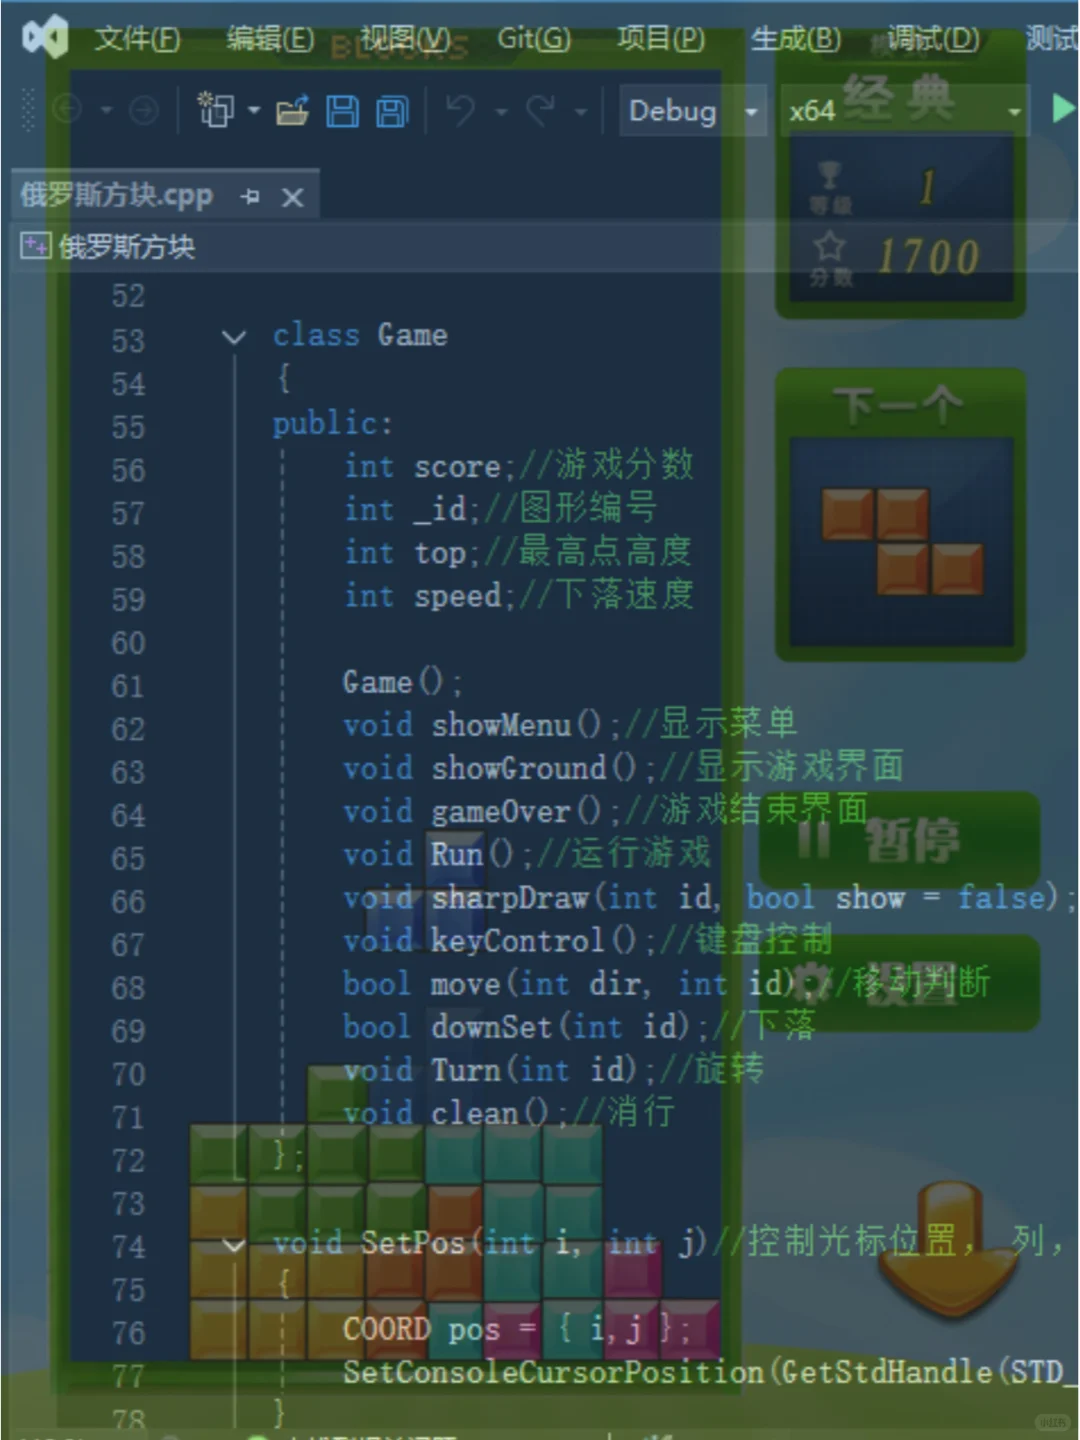Click the project icon beside 俄罗斯方块

[x=35, y=245]
